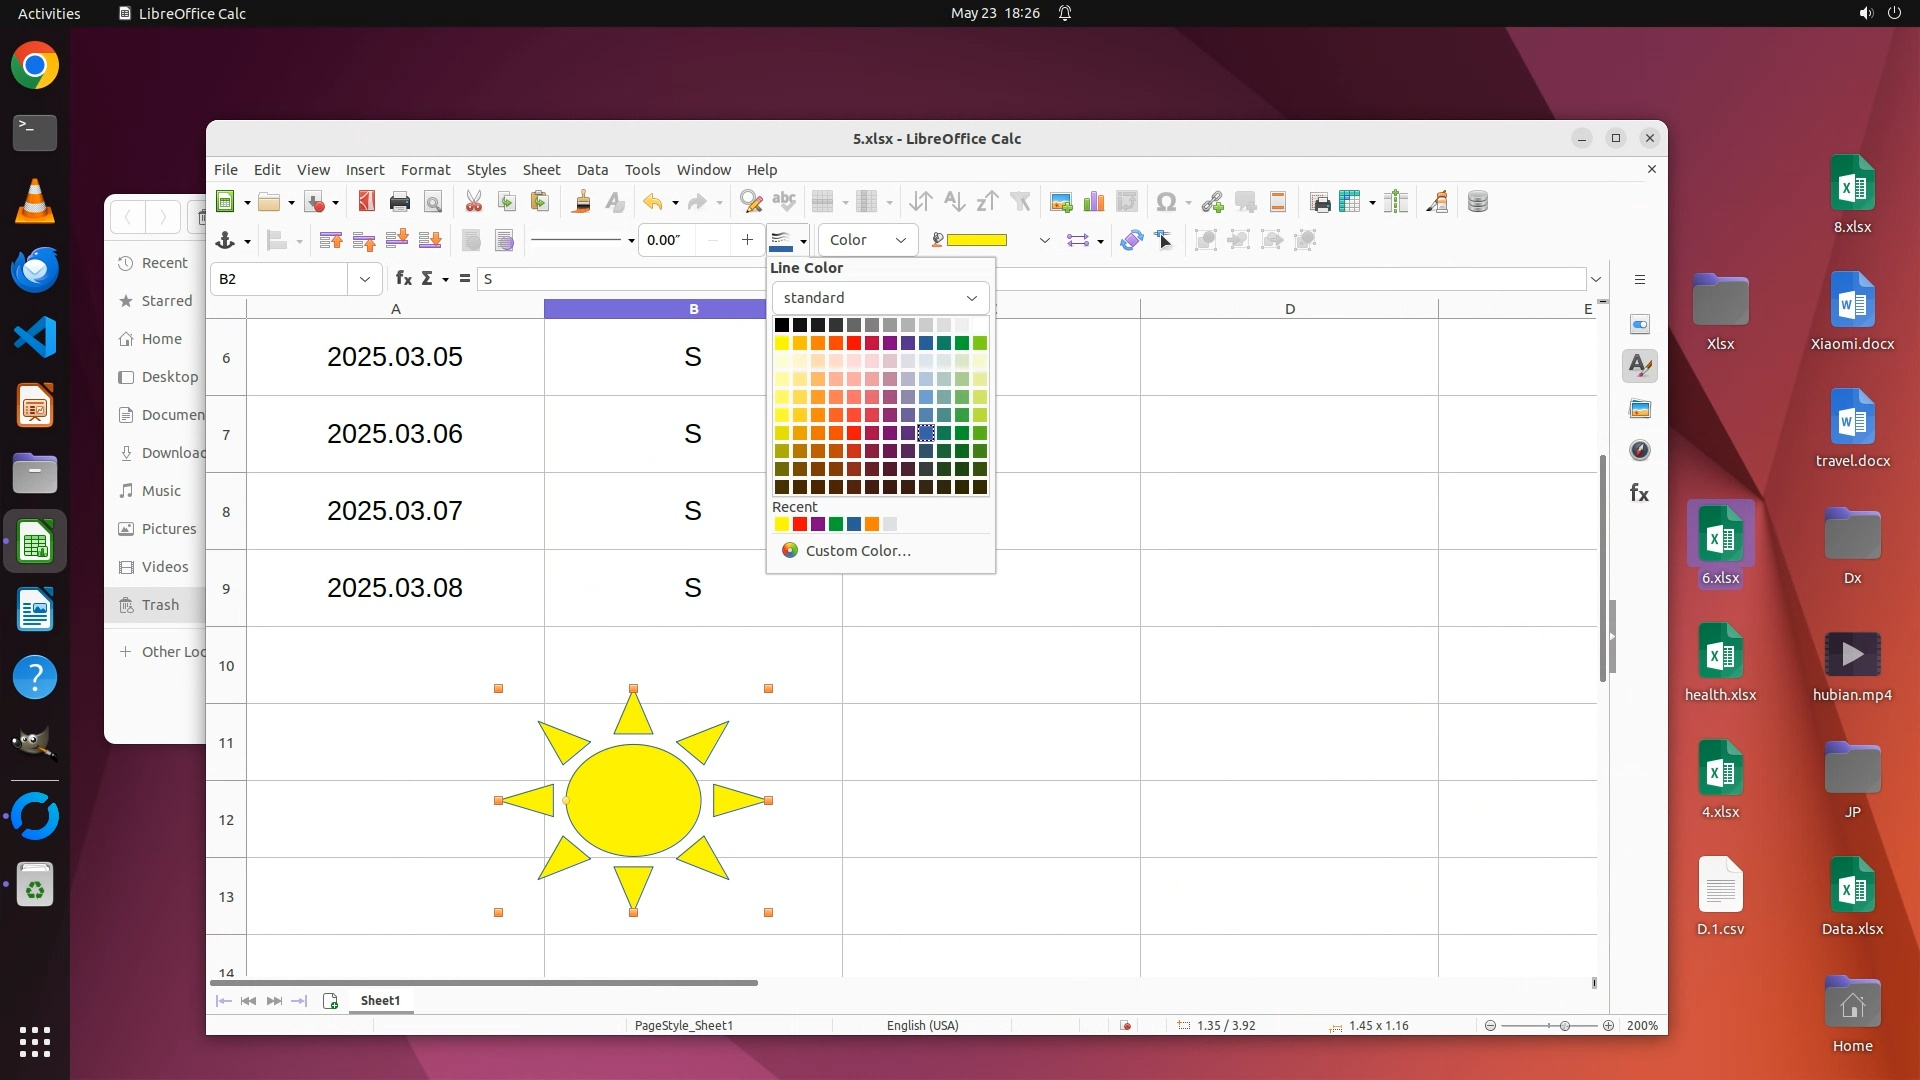Click the Custom Color... button
Image resolution: width=1920 pixels, height=1080 pixels.
pos(857,551)
